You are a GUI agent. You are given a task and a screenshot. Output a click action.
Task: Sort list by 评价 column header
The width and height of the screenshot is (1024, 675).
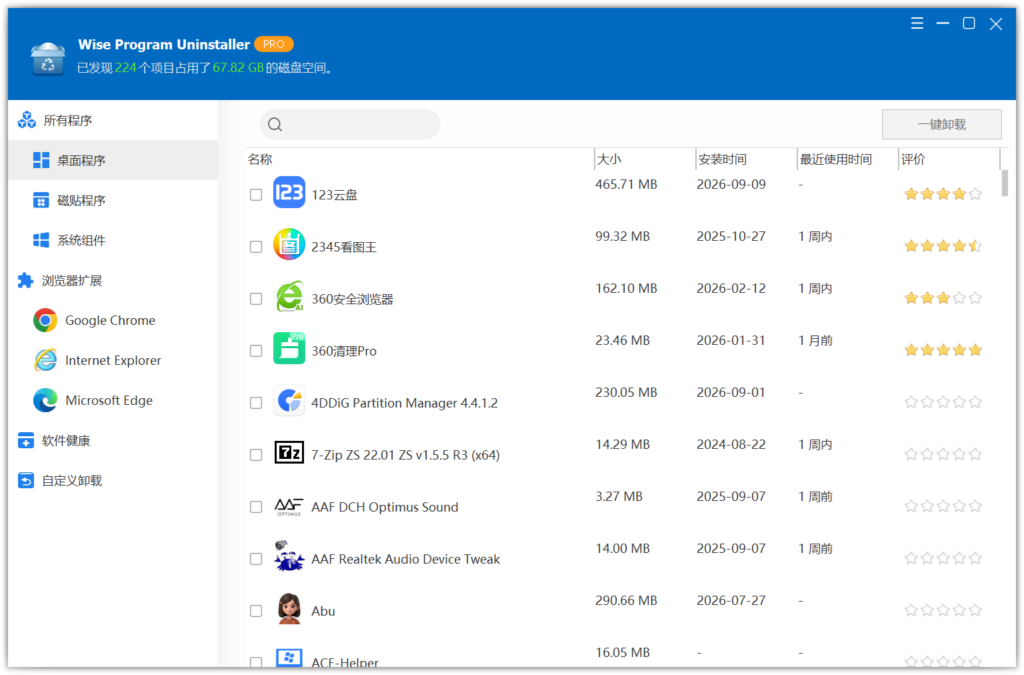tap(913, 159)
